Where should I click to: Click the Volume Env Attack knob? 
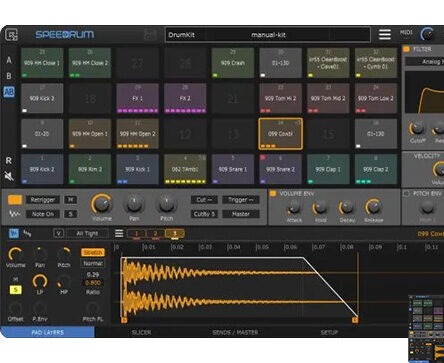tap(294, 208)
